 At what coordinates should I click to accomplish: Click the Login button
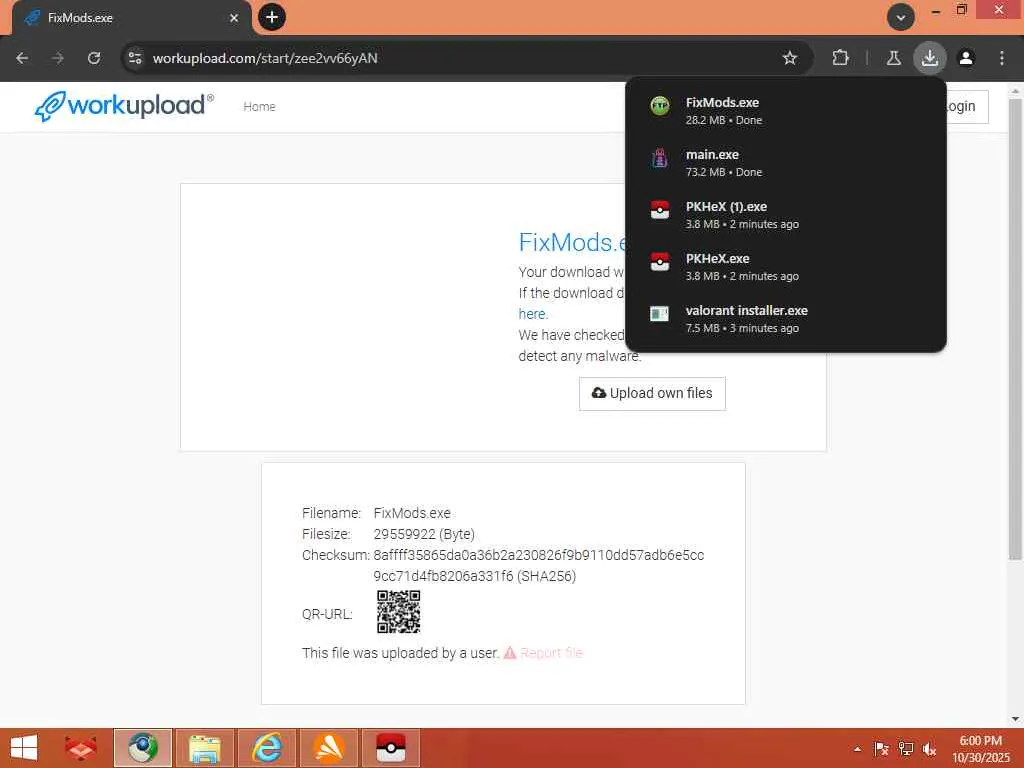(967, 106)
